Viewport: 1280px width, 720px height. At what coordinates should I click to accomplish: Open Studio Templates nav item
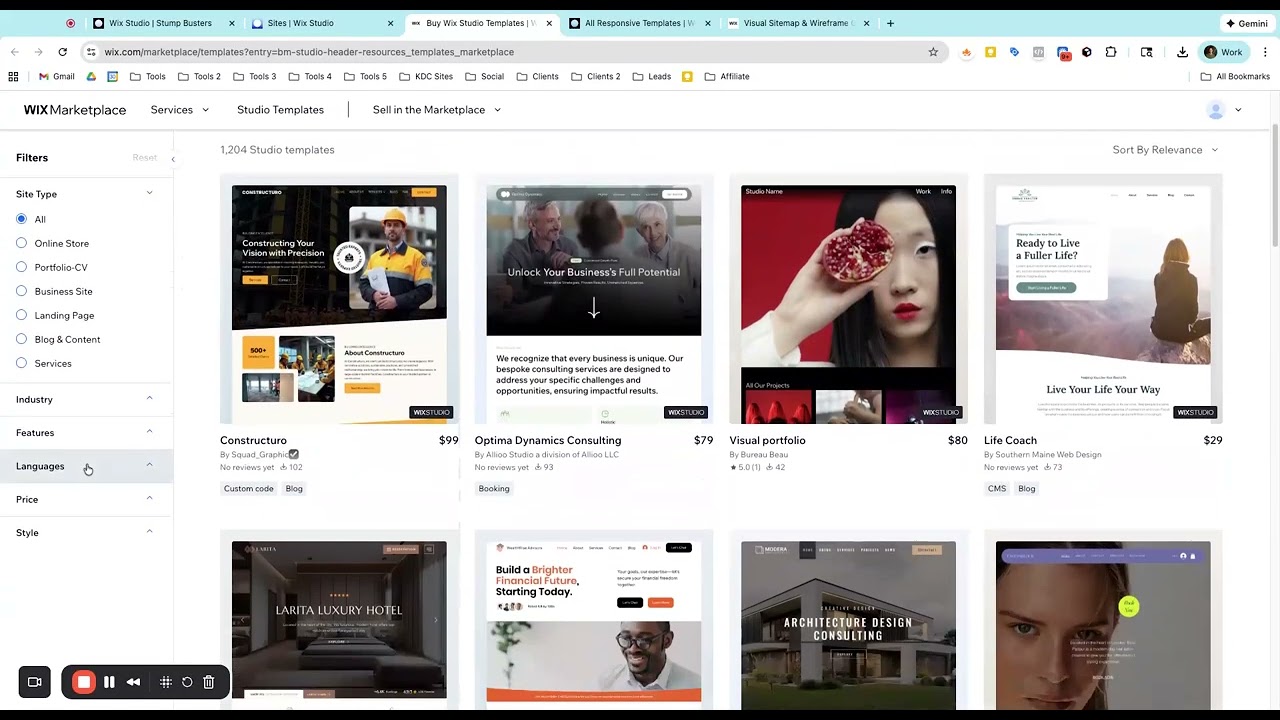(x=280, y=110)
